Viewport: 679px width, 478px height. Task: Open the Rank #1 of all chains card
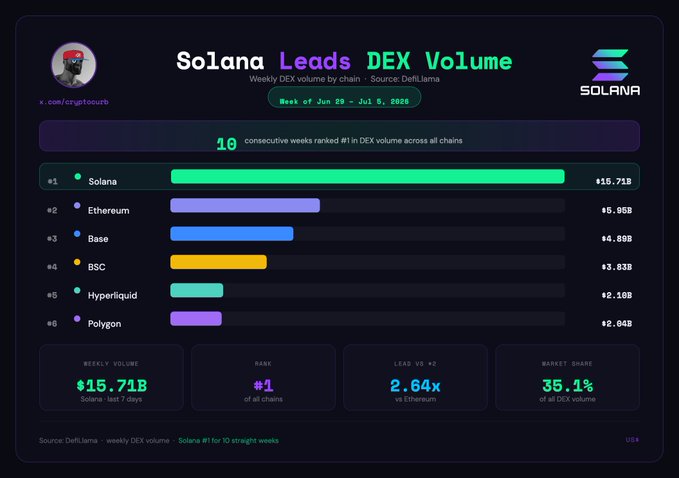tap(263, 378)
